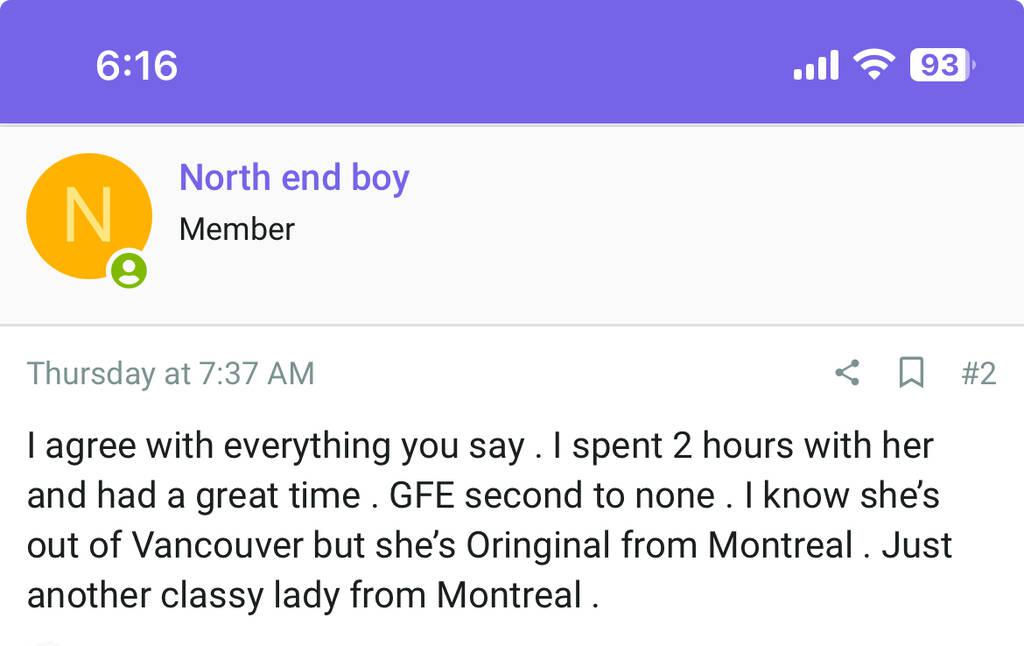Open North end boy's profile link
Image resolution: width=1024 pixels, height=646 pixels.
294,178
